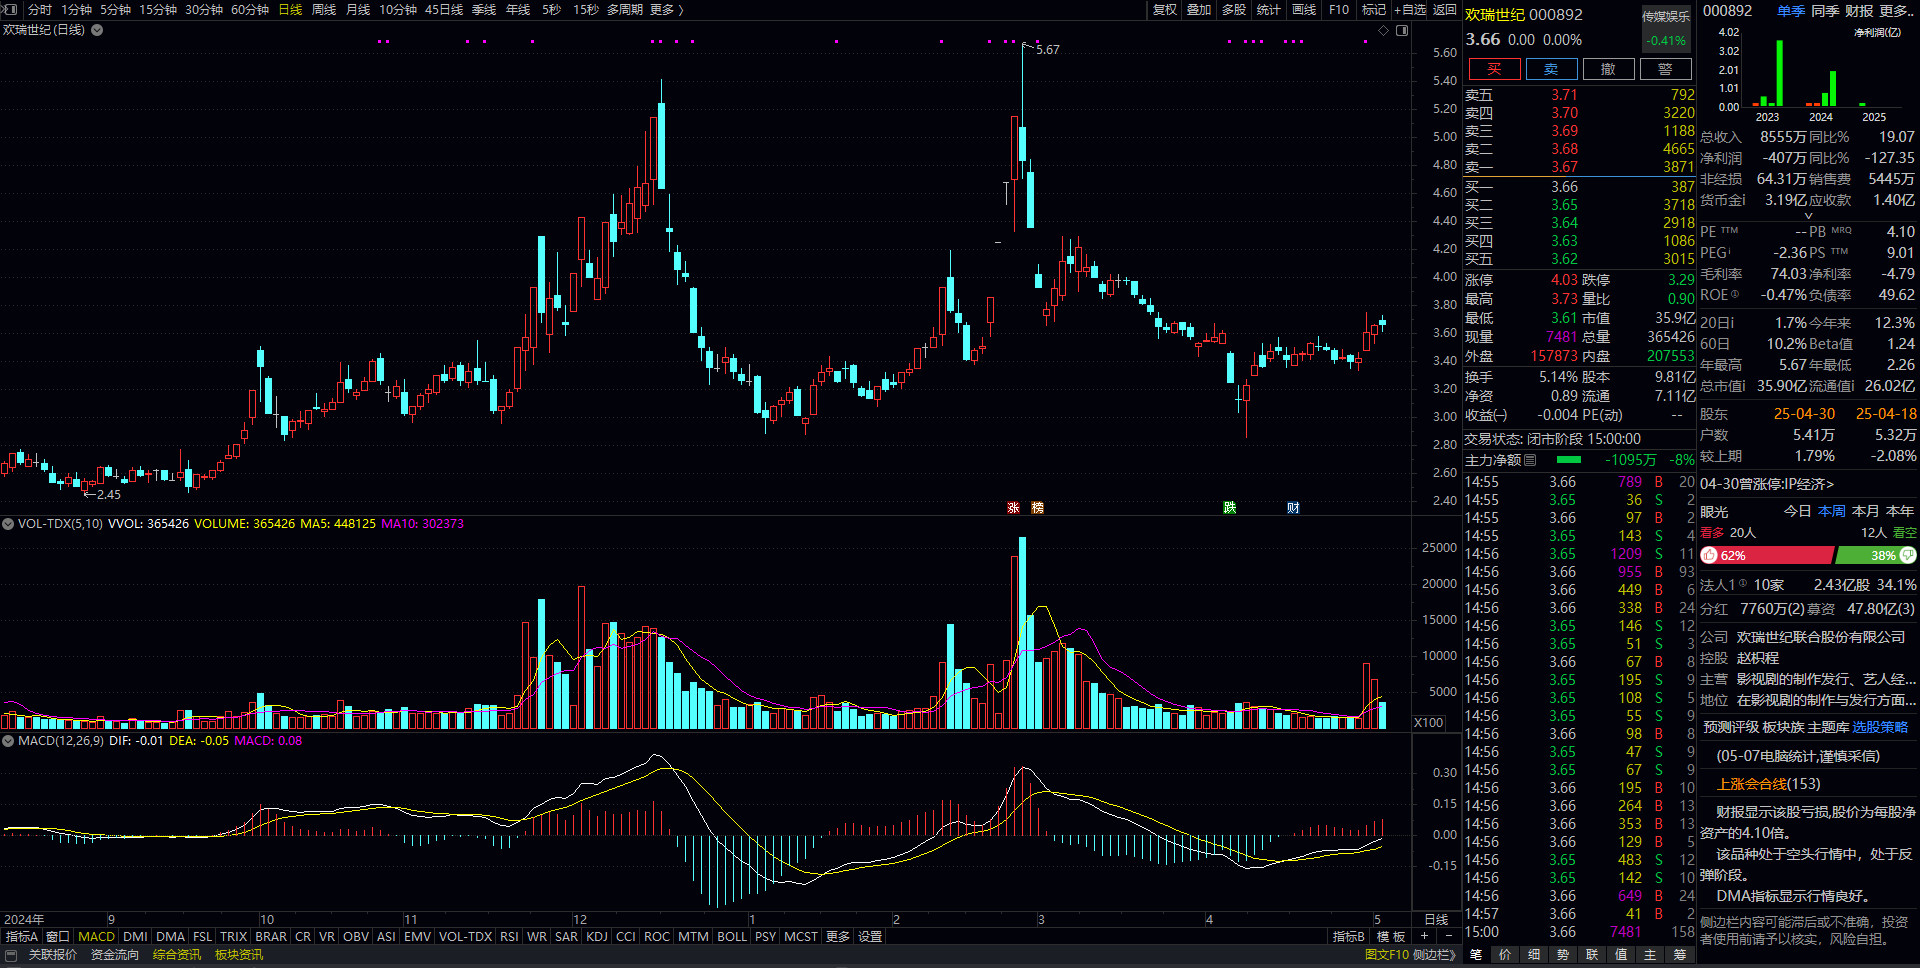Open the 04-30曾涨停:IP经济> news link

(x=1767, y=484)
